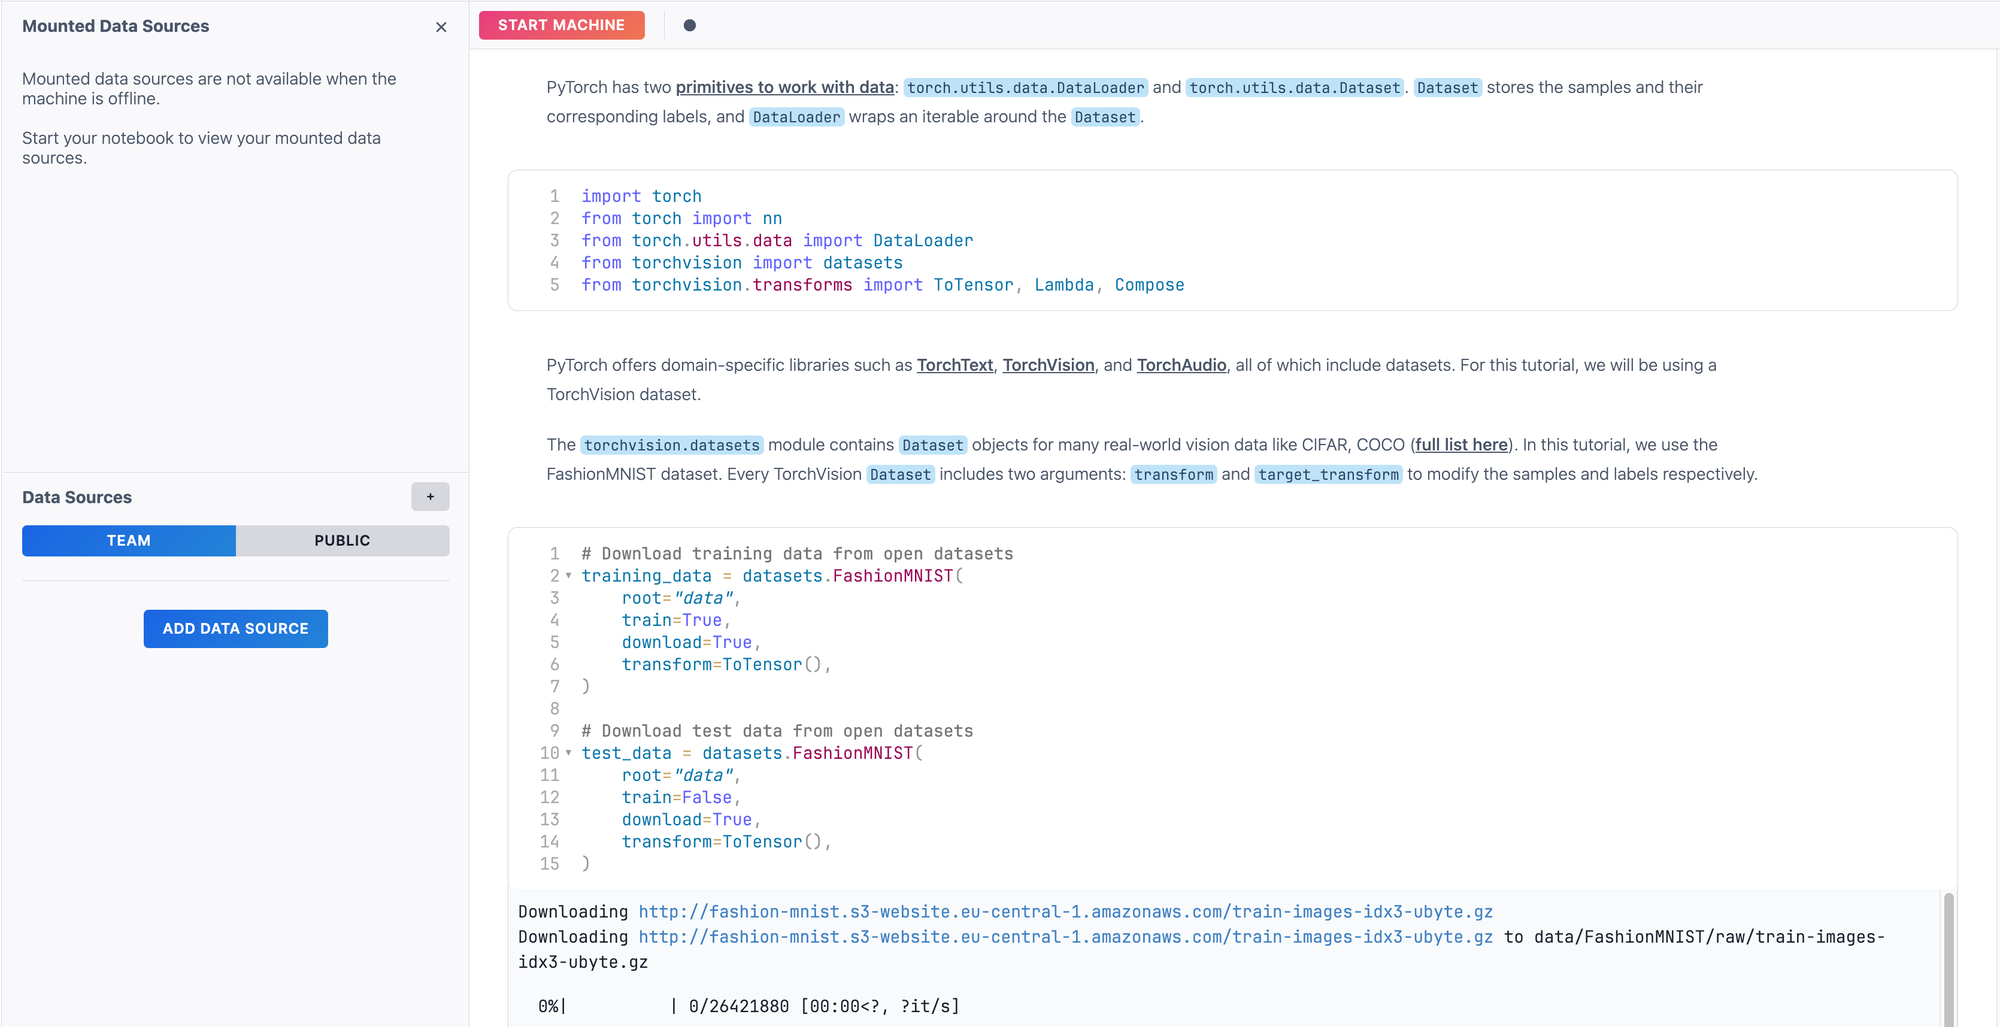Click the 'from torch import nn' line

point(682,218)
